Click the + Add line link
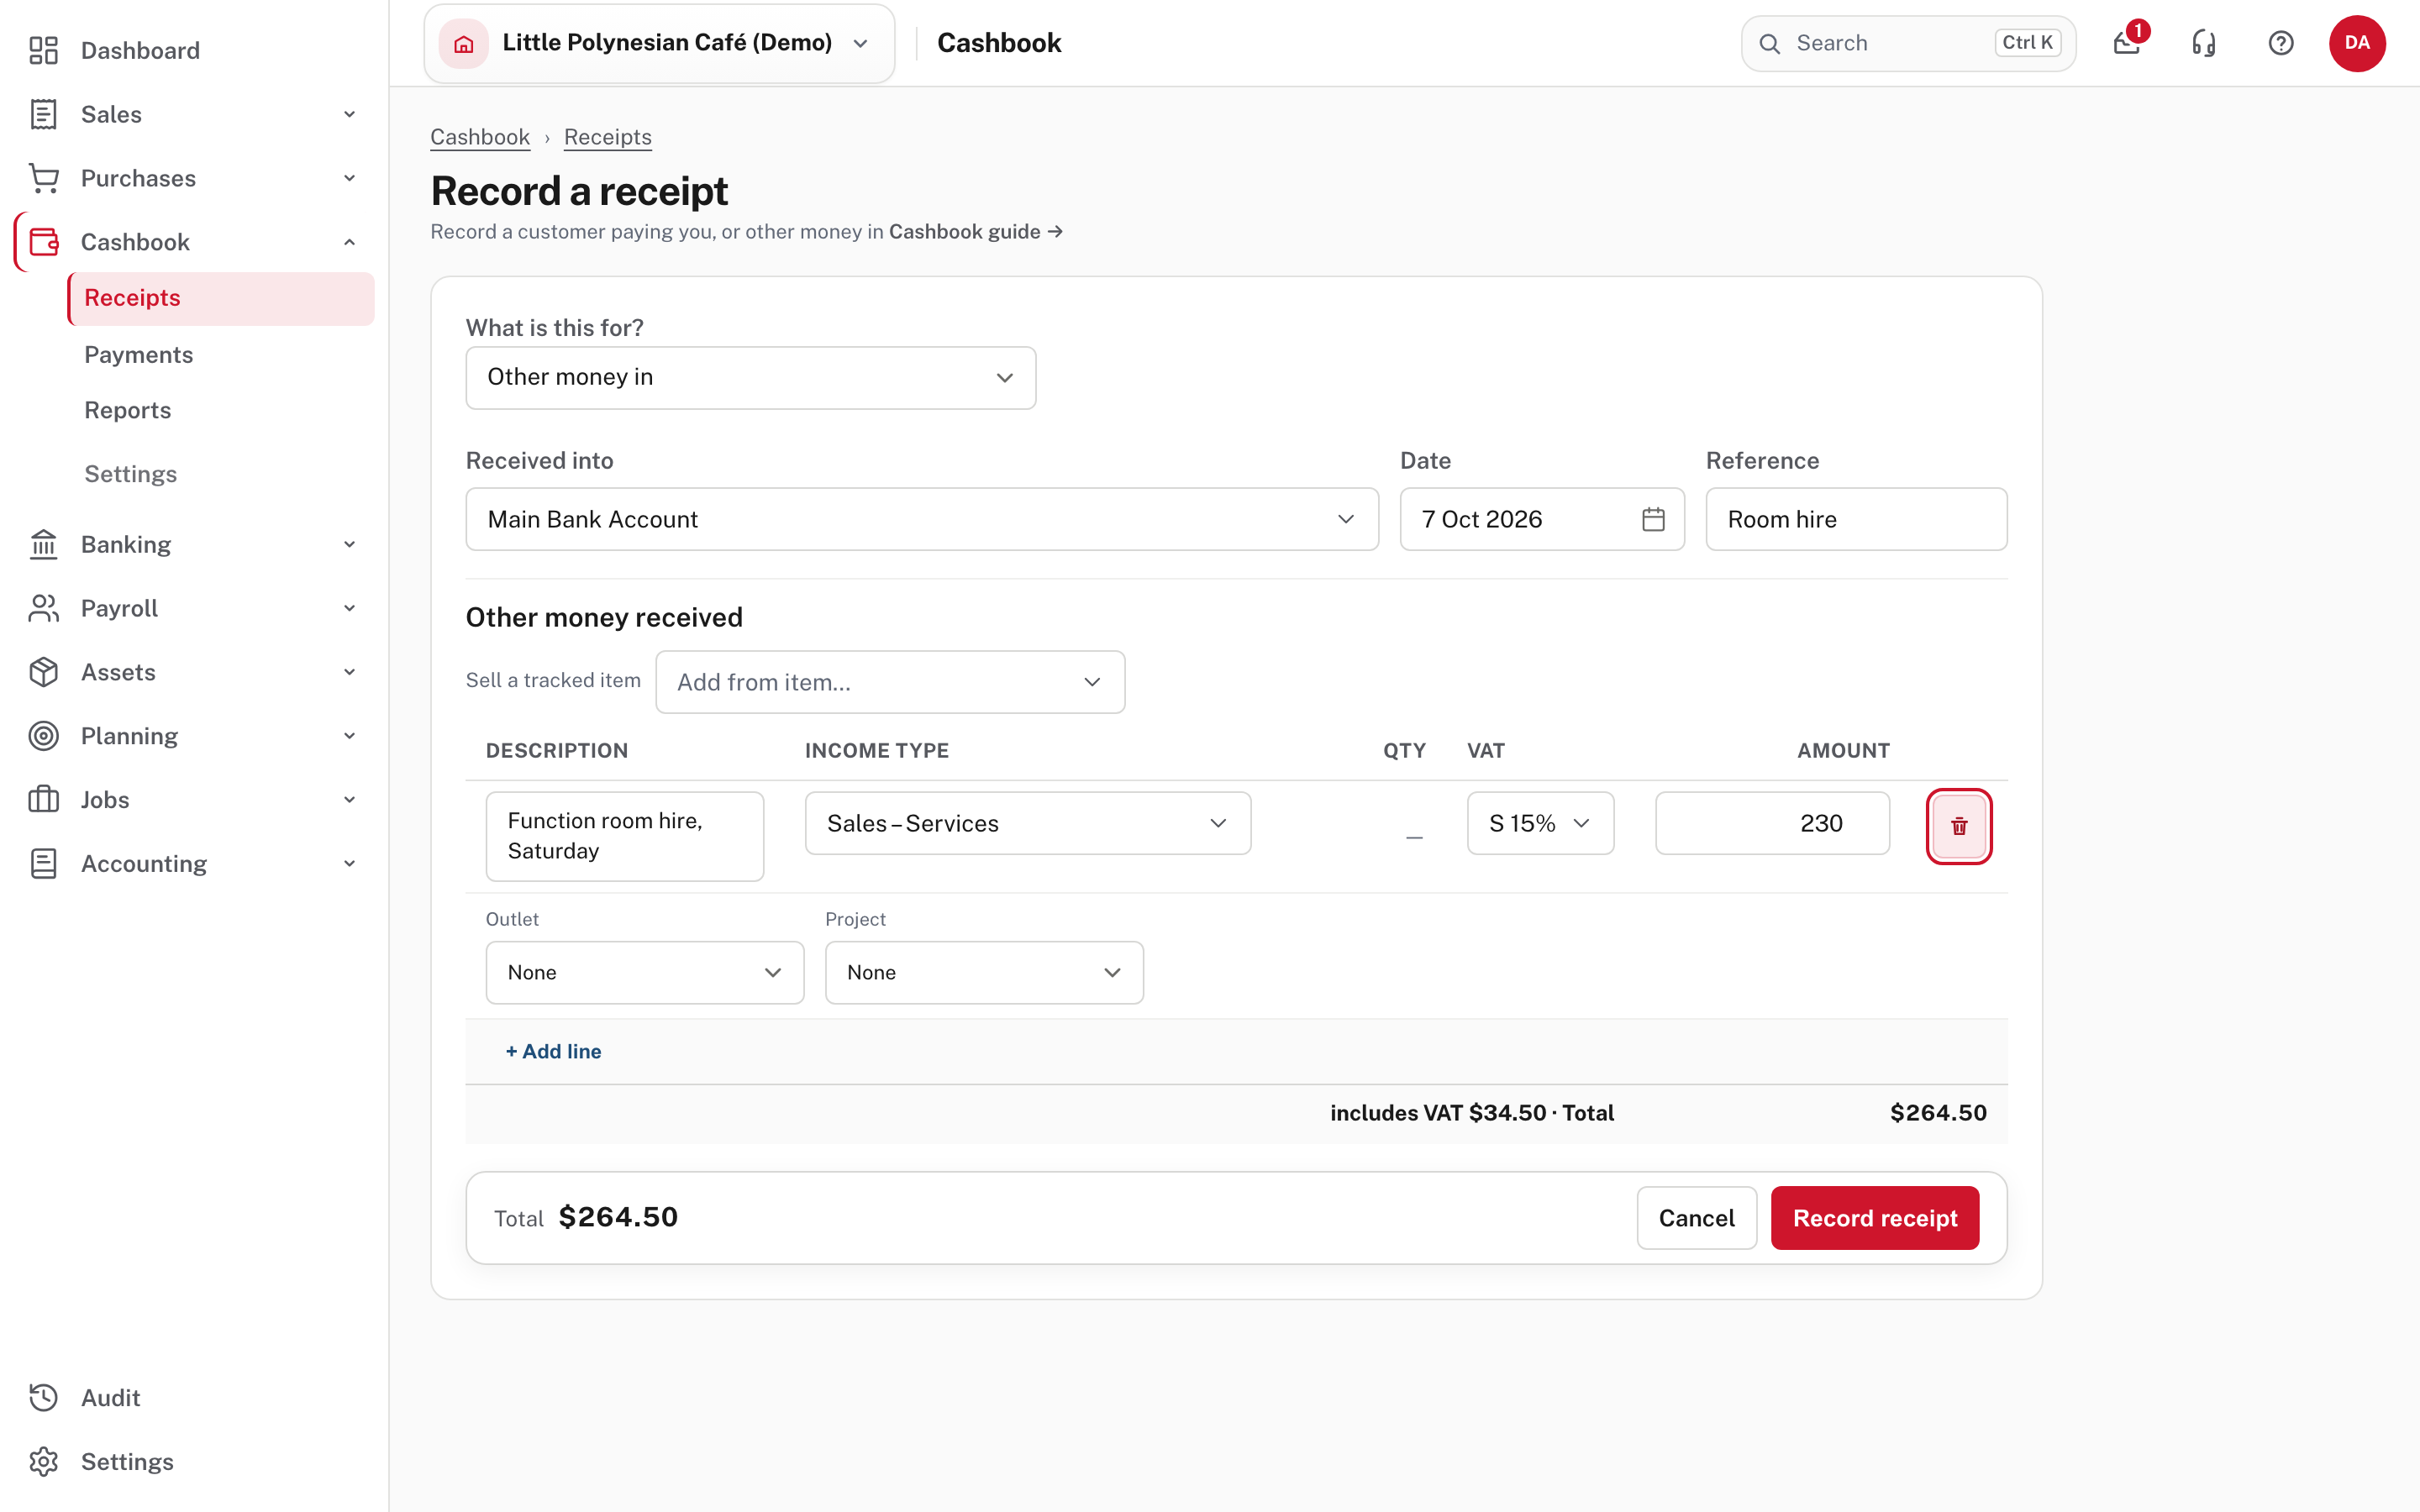 (x=553, y=1051)
